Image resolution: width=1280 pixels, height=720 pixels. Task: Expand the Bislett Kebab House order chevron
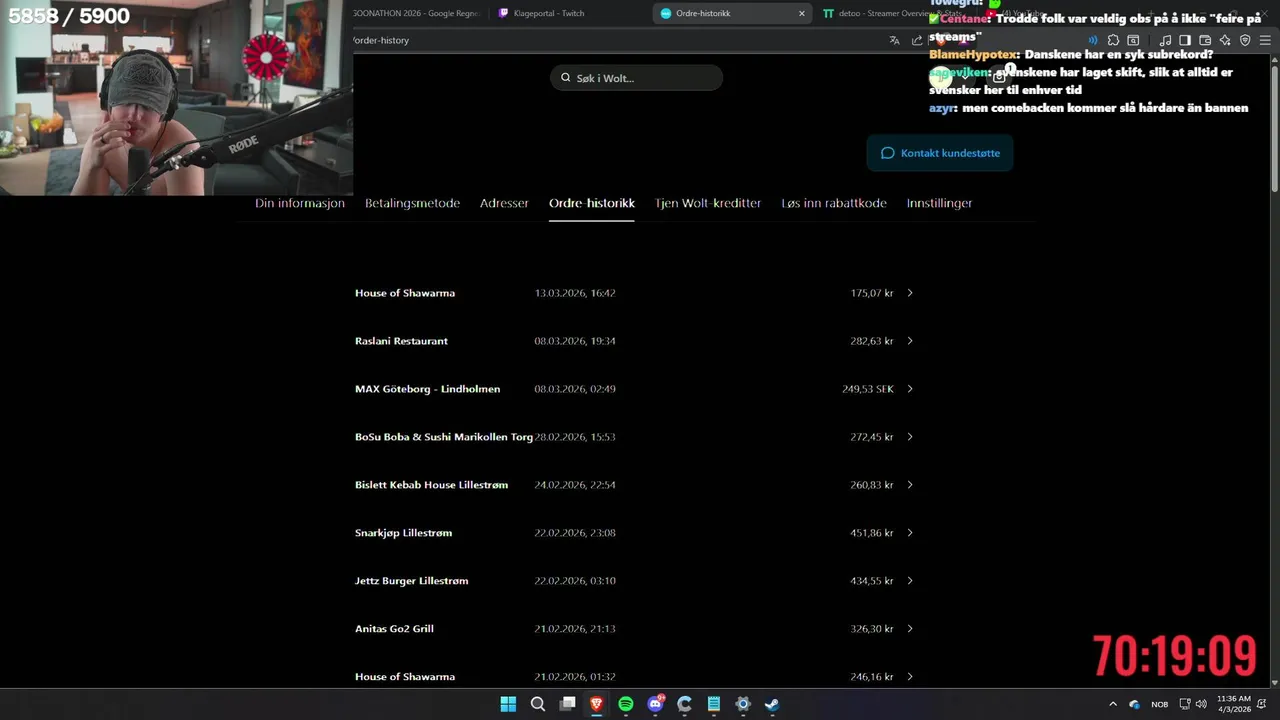pos(910,485)
